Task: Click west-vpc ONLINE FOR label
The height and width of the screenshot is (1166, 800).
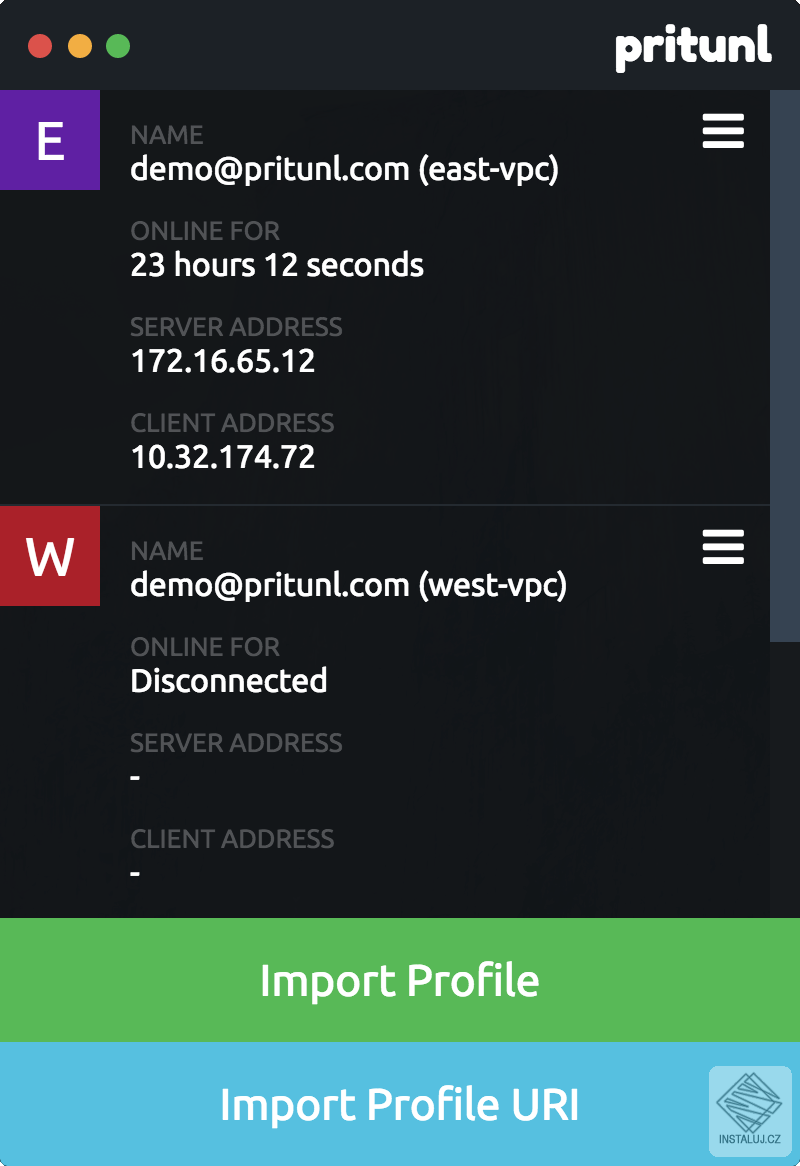Action: pyautogui.click(x=205, y=647)
